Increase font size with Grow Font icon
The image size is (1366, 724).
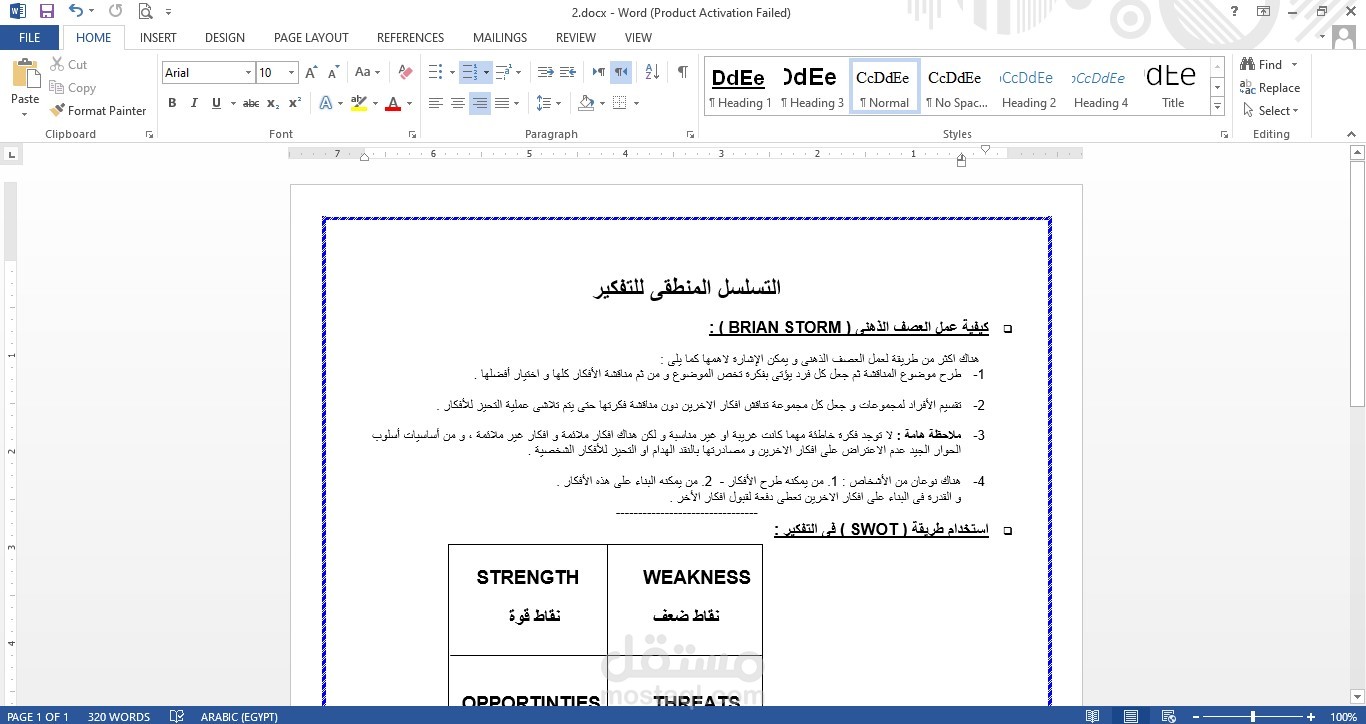312,72
